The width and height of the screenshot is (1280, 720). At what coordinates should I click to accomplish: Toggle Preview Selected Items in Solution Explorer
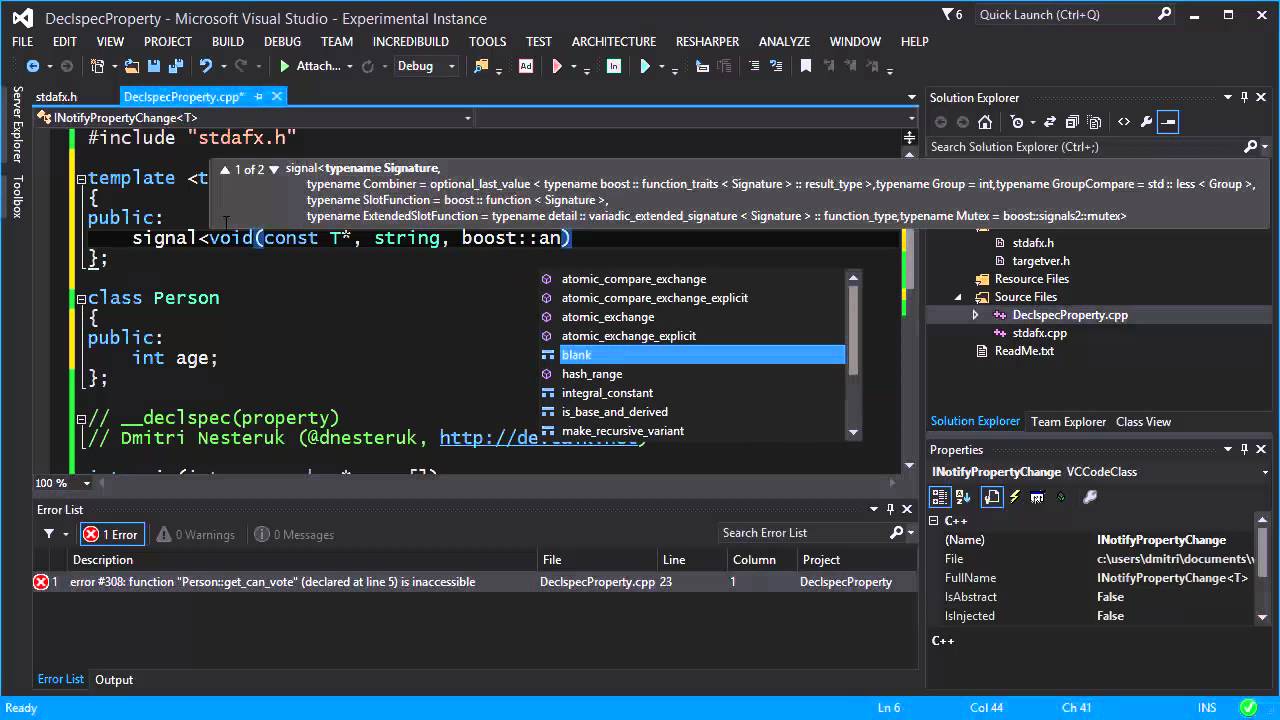click(x=1168, y=122)
